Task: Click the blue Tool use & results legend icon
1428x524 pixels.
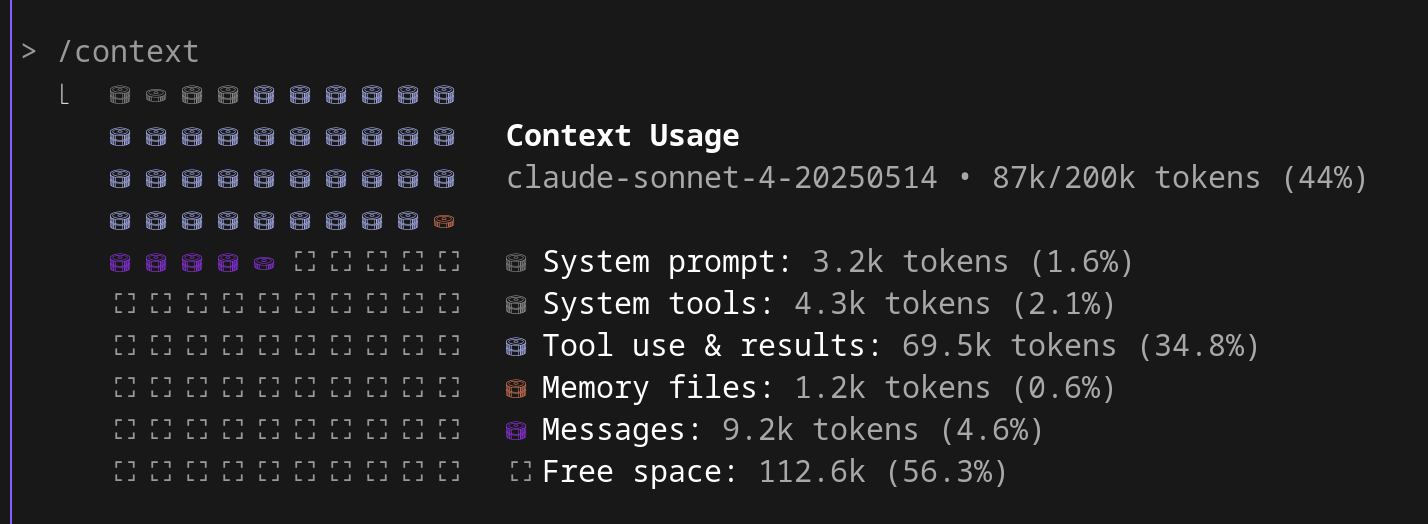Action: pos(516,347)
